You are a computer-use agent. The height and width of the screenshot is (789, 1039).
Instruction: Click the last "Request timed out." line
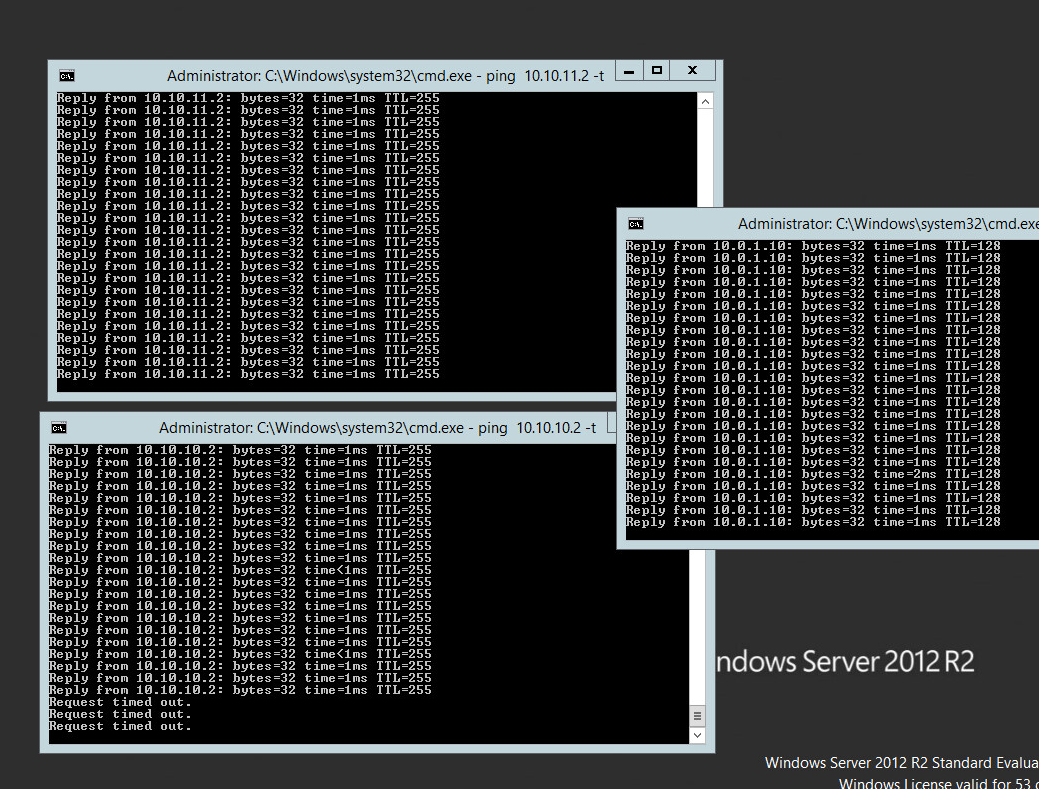(120, 726)
